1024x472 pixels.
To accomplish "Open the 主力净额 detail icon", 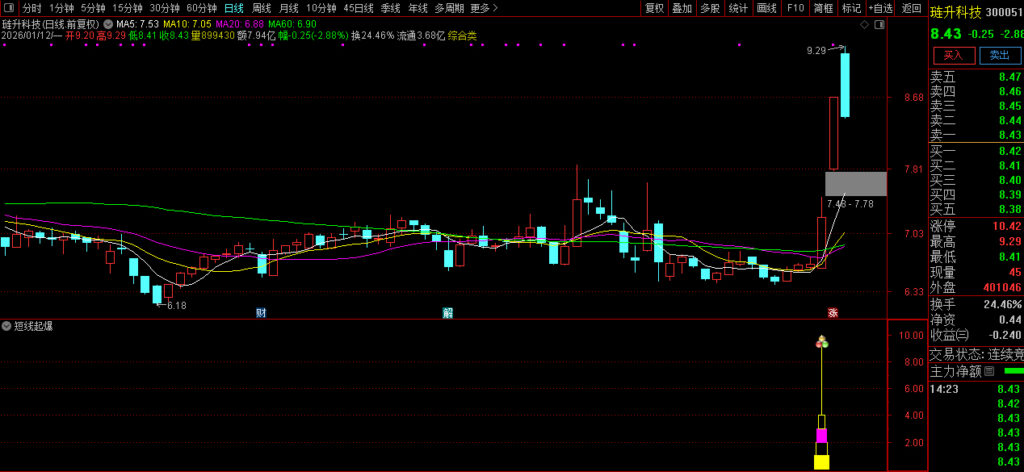I will pyautogui.click(x=989, y=371).
